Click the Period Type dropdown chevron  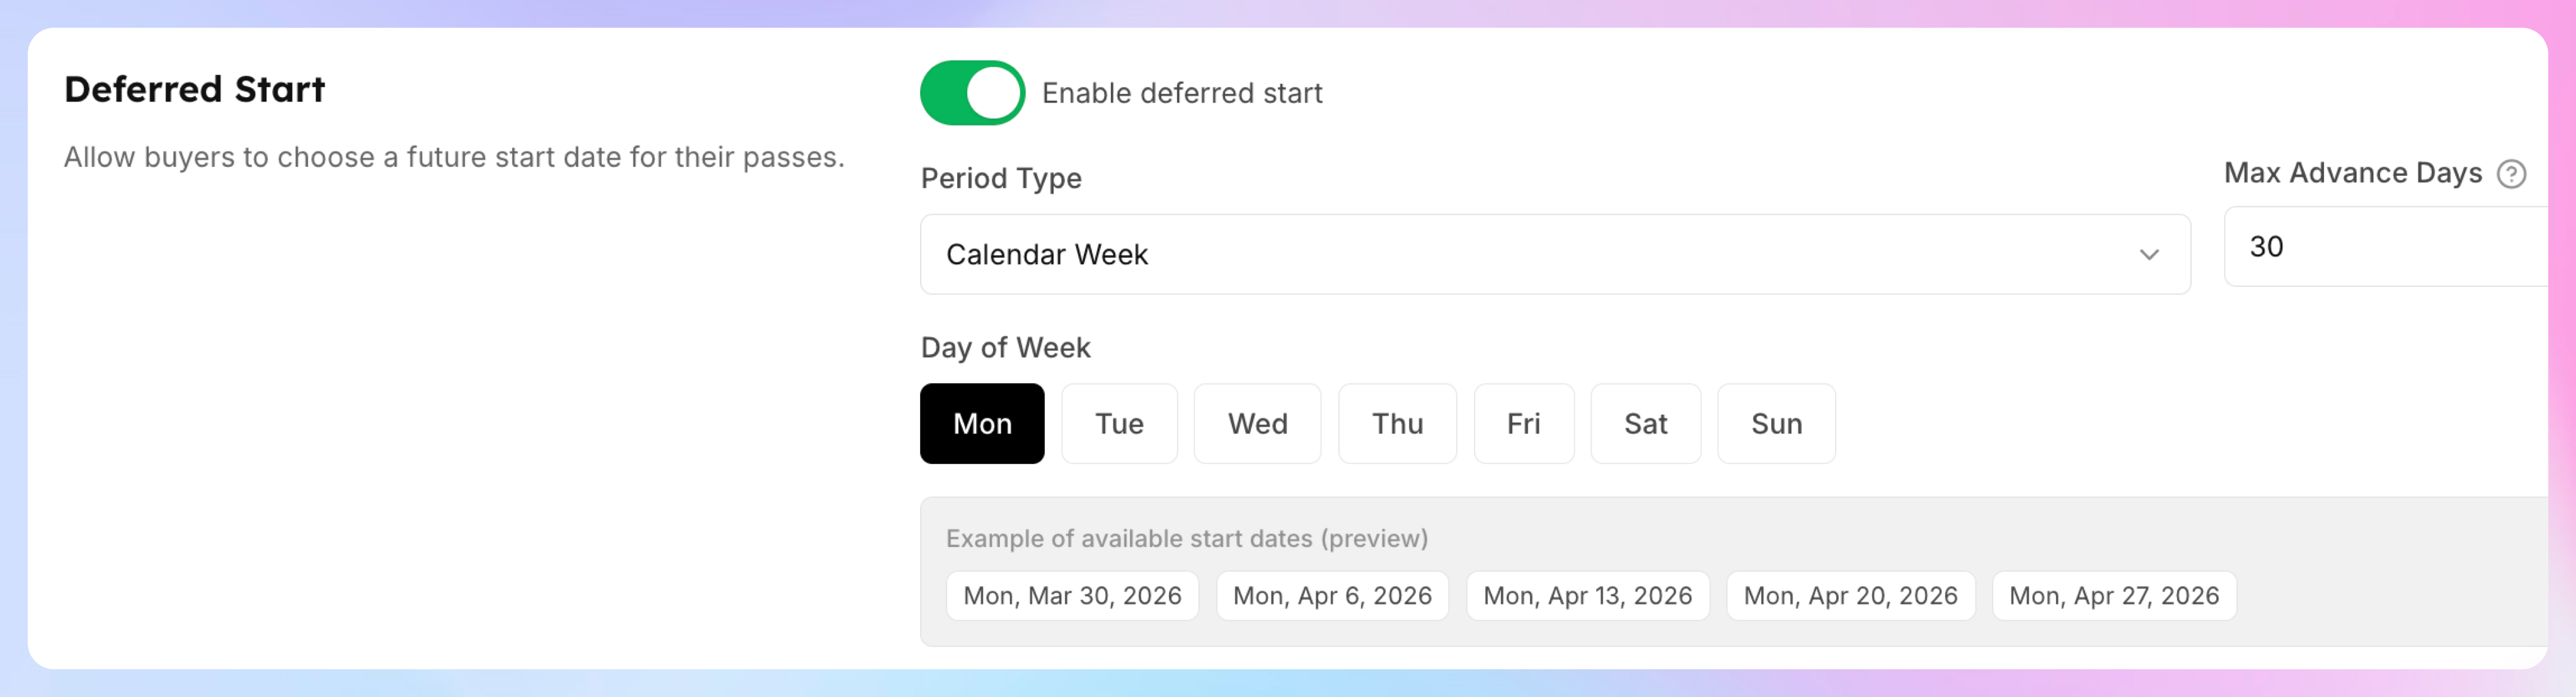pyautogui.click(x=2148, y=255)
